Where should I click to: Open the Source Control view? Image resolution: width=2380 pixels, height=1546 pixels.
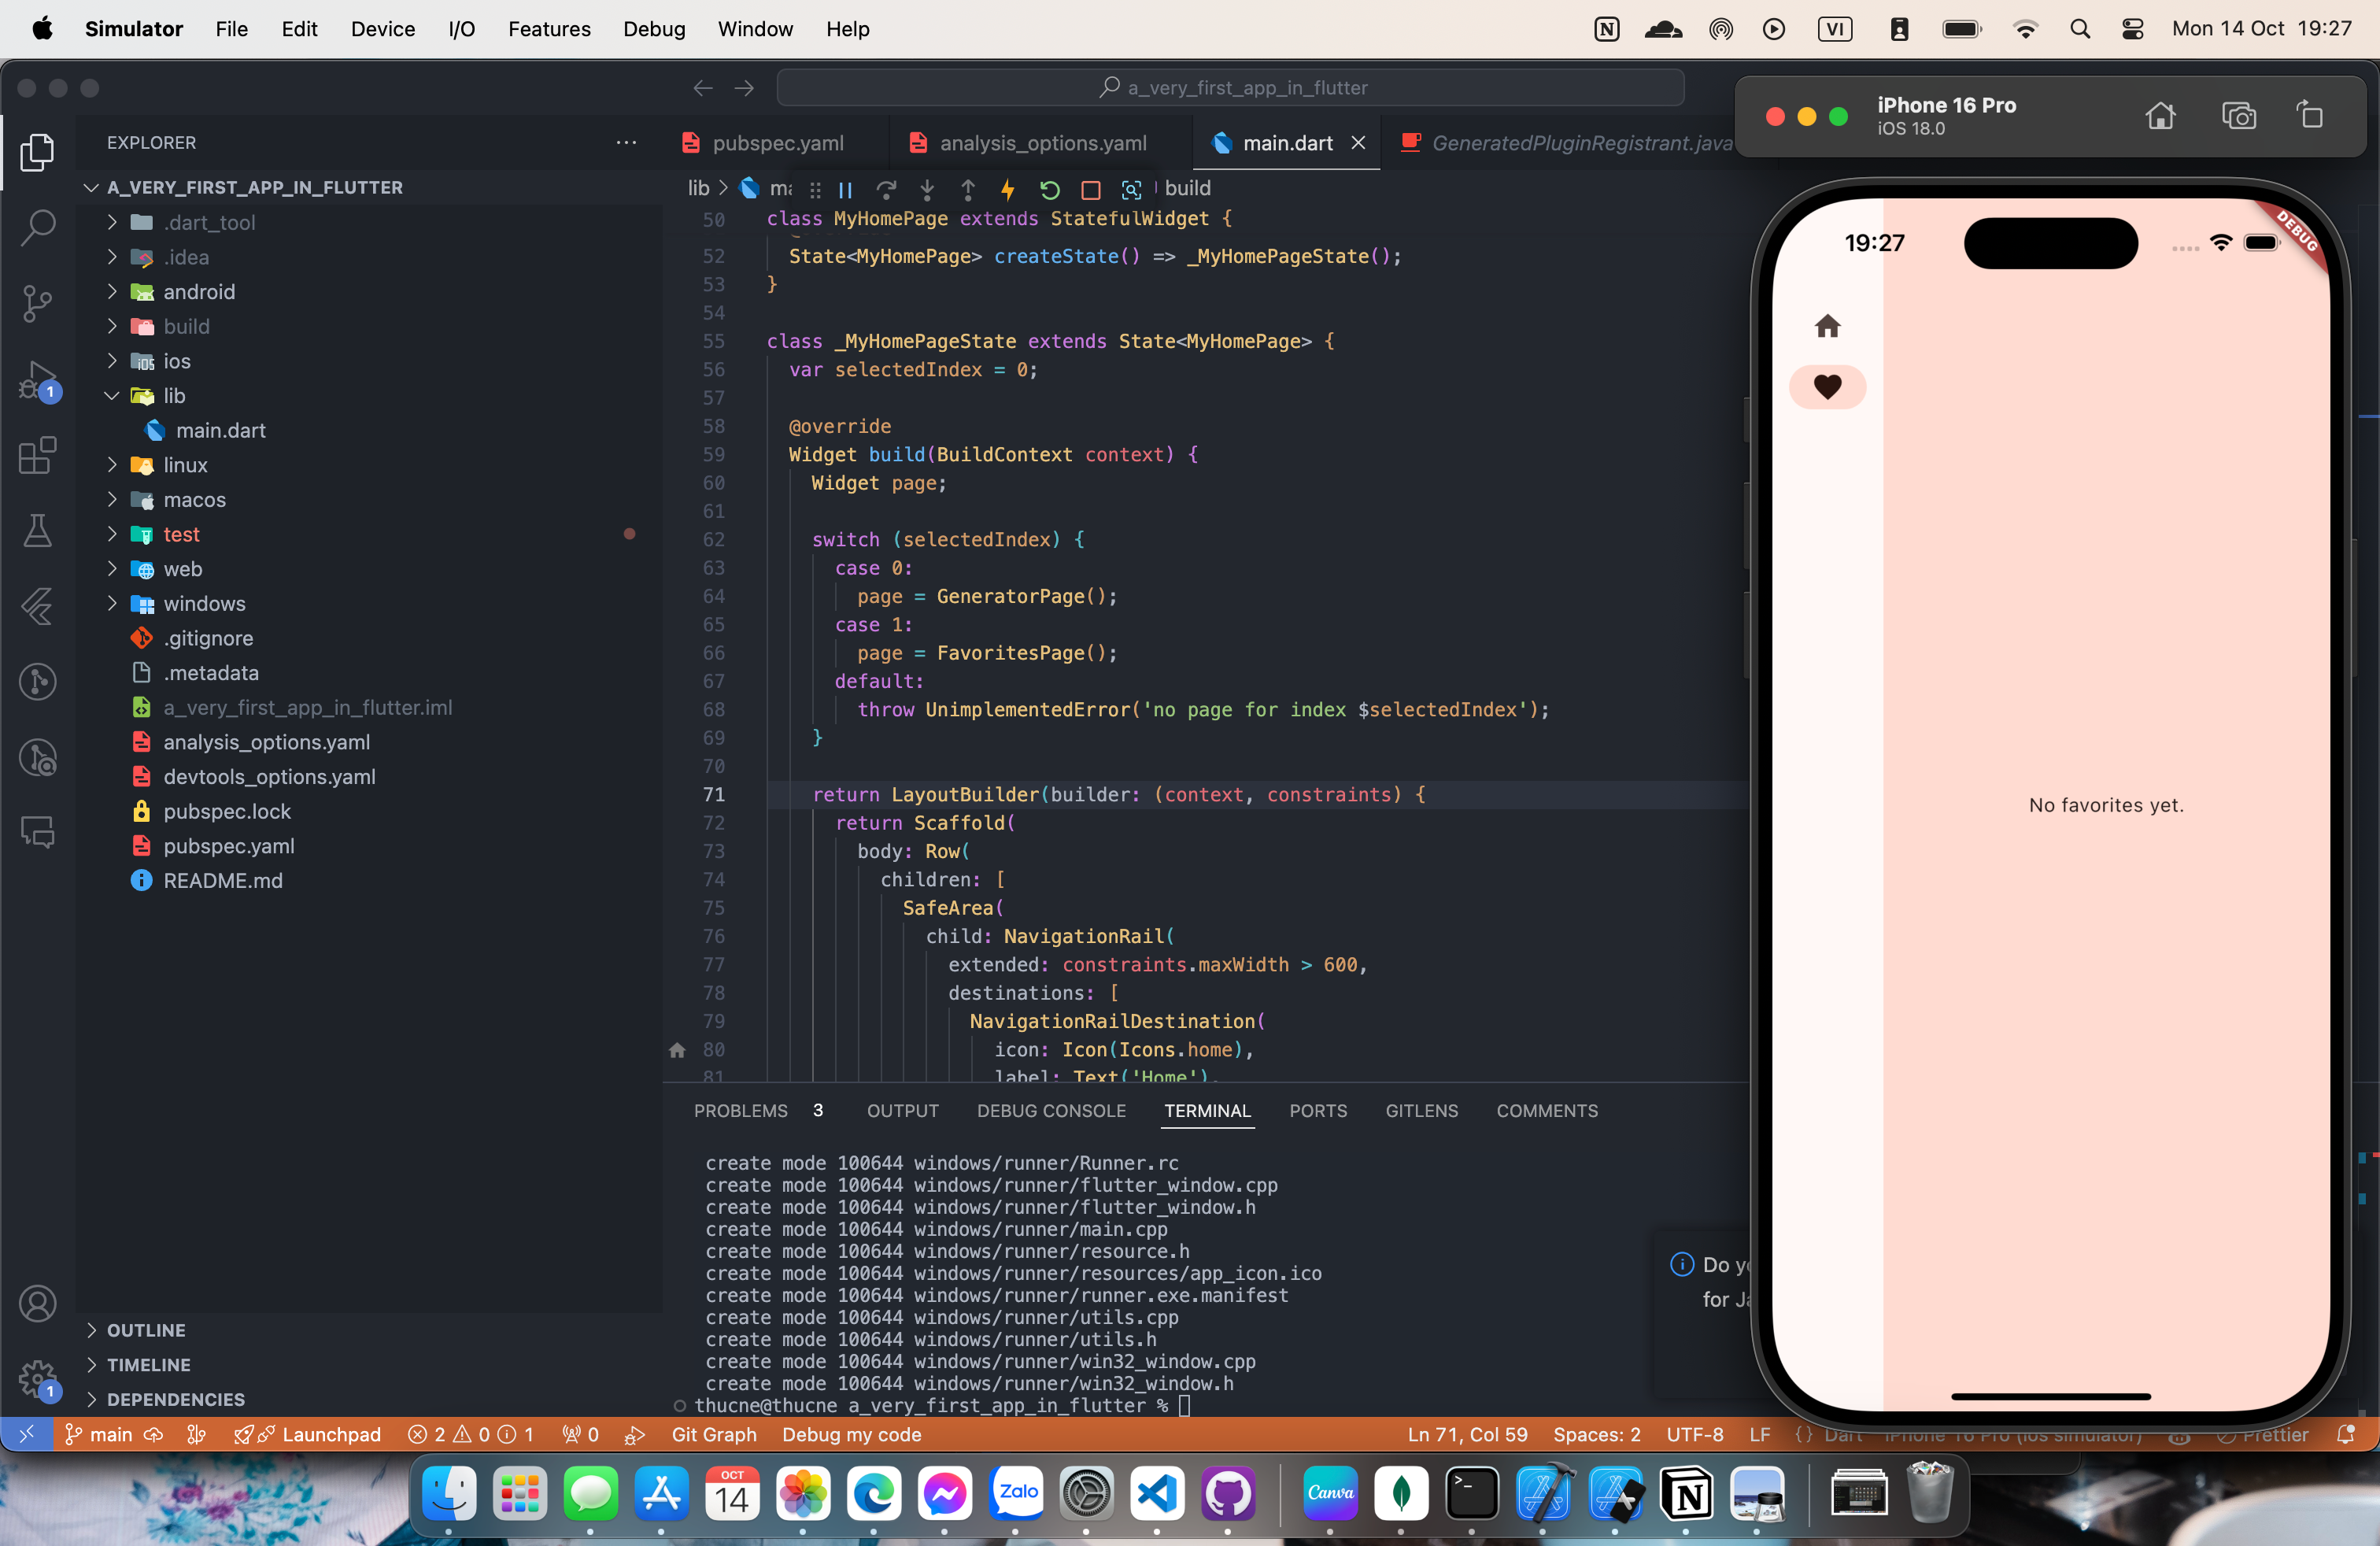pyautogui.click(x=37, y=304)
